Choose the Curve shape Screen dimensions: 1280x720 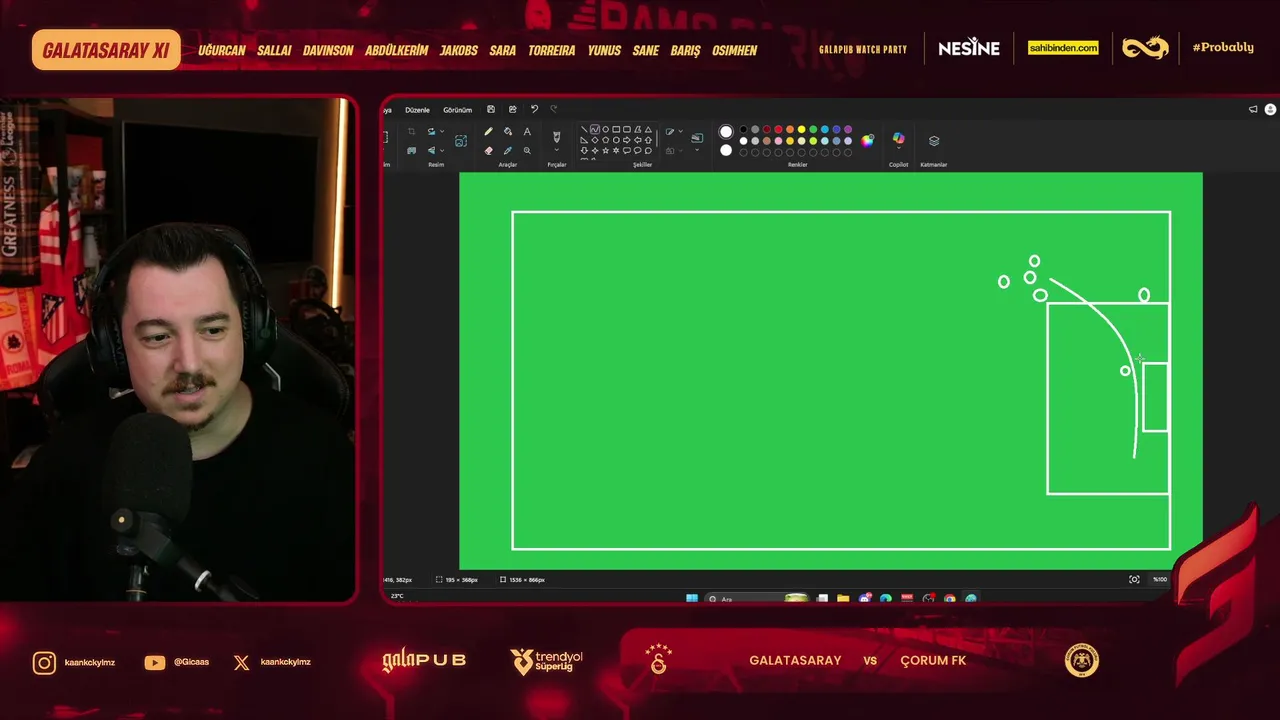(x=595, y=129)
